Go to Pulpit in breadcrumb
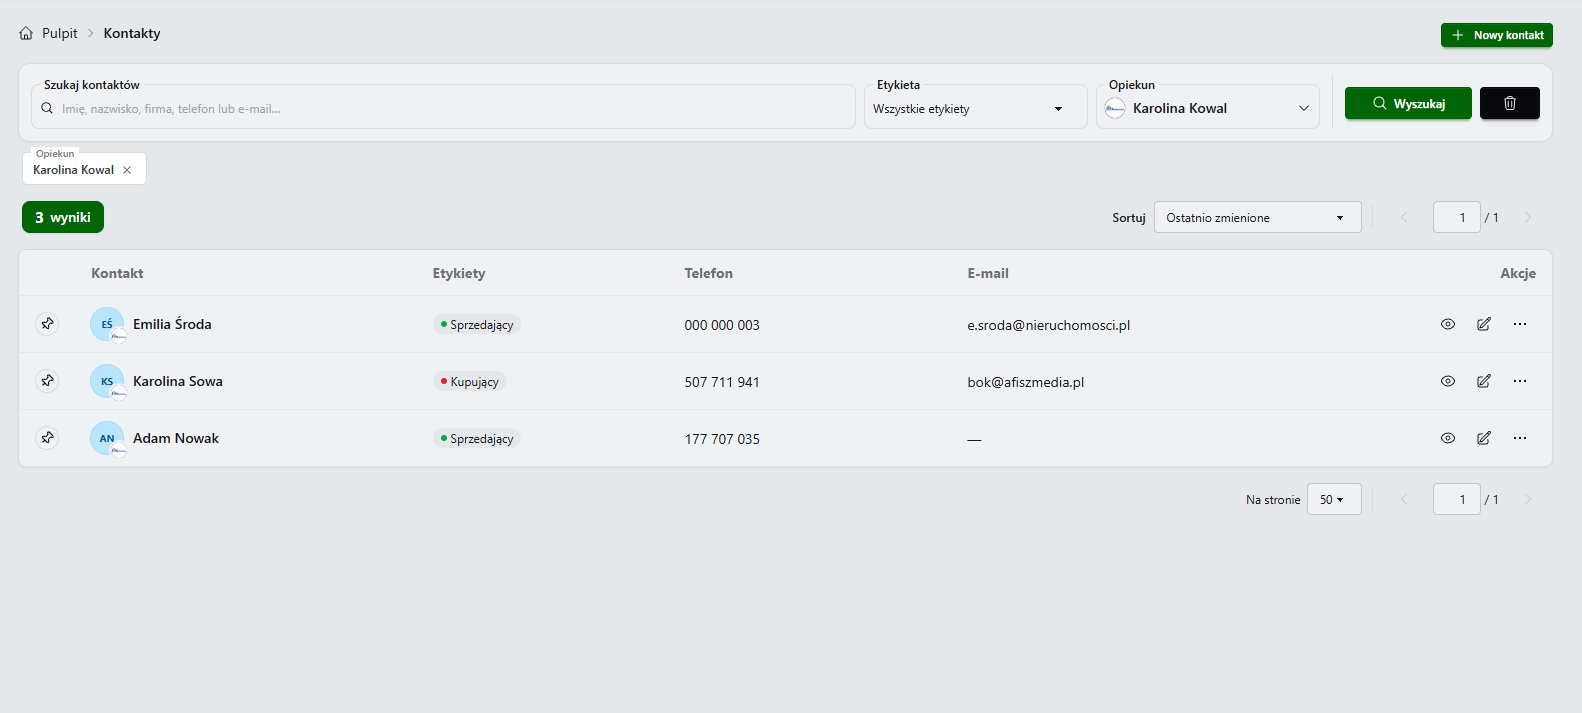Image resolution: width=1582 pixels, height=713 pixels. point(59,33)
